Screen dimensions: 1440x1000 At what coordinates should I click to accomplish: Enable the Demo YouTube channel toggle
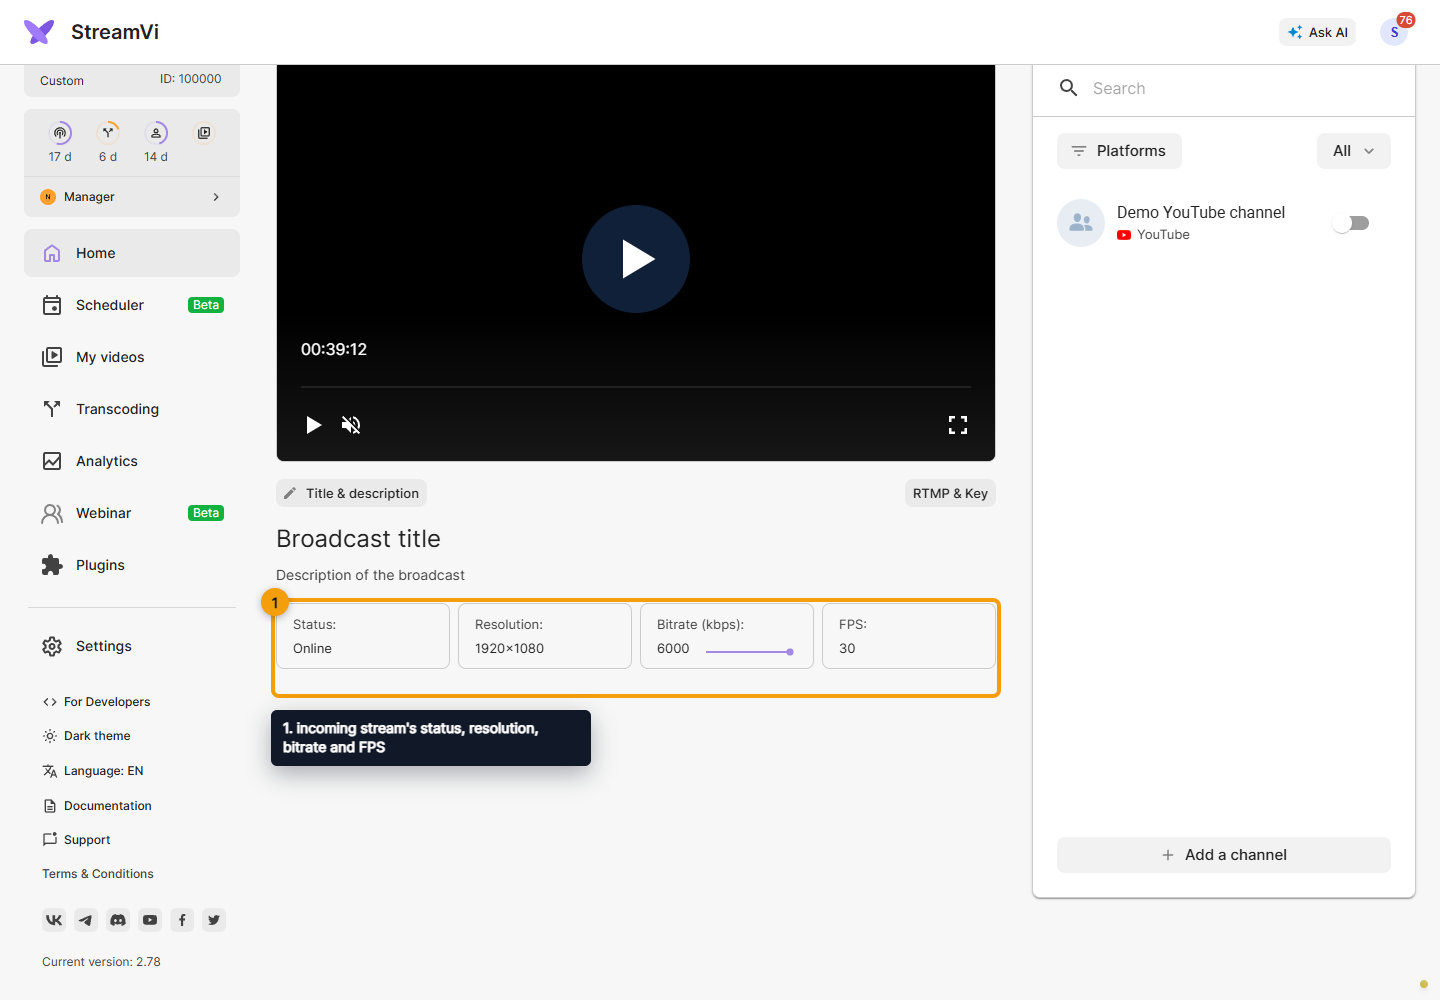pos(1351,223)
